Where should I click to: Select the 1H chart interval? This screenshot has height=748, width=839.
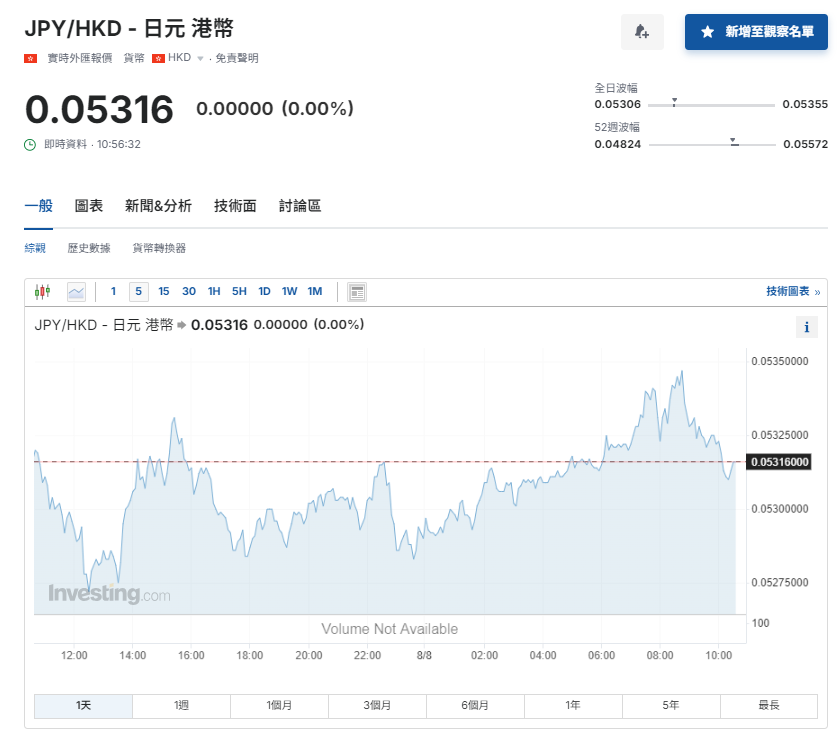click(x=213, y=290)
